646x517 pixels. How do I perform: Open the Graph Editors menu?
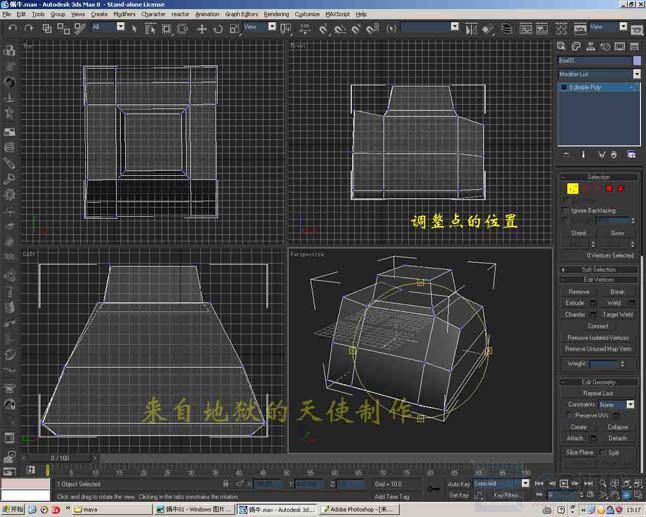(x=241, y=14)
